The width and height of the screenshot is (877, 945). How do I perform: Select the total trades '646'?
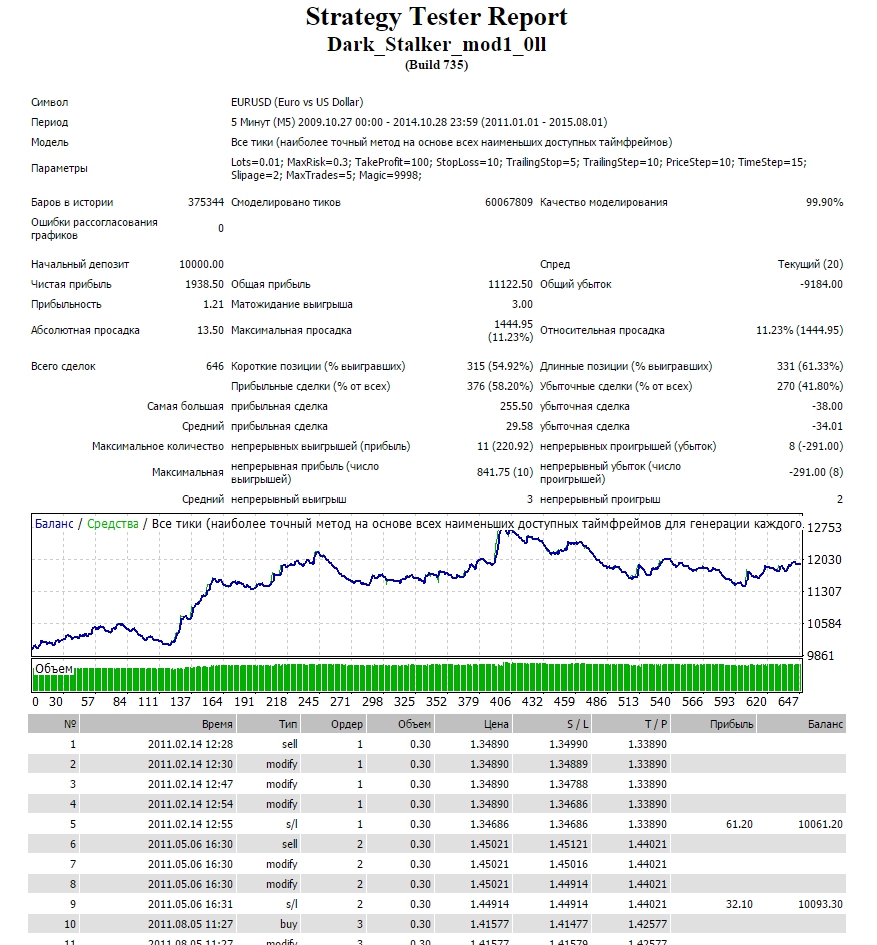coord(215,366)
